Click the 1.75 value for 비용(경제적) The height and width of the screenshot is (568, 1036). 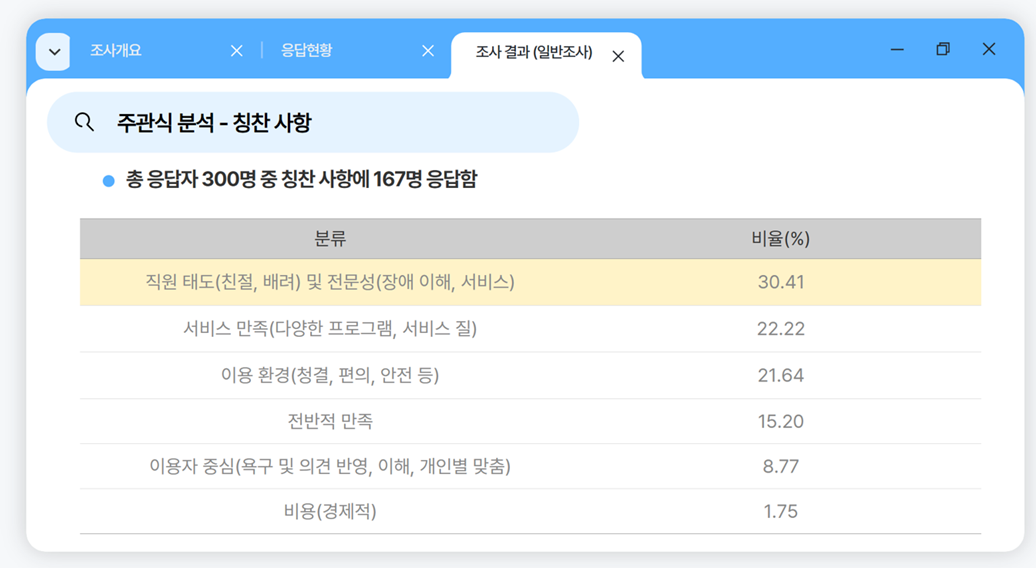[780, 511]
